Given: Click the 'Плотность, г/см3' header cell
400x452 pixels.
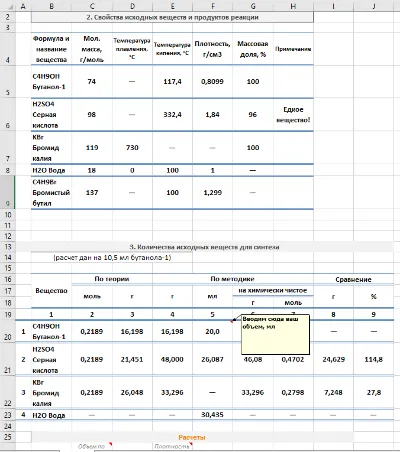Looking at the screenshot, I should [212, 49].
